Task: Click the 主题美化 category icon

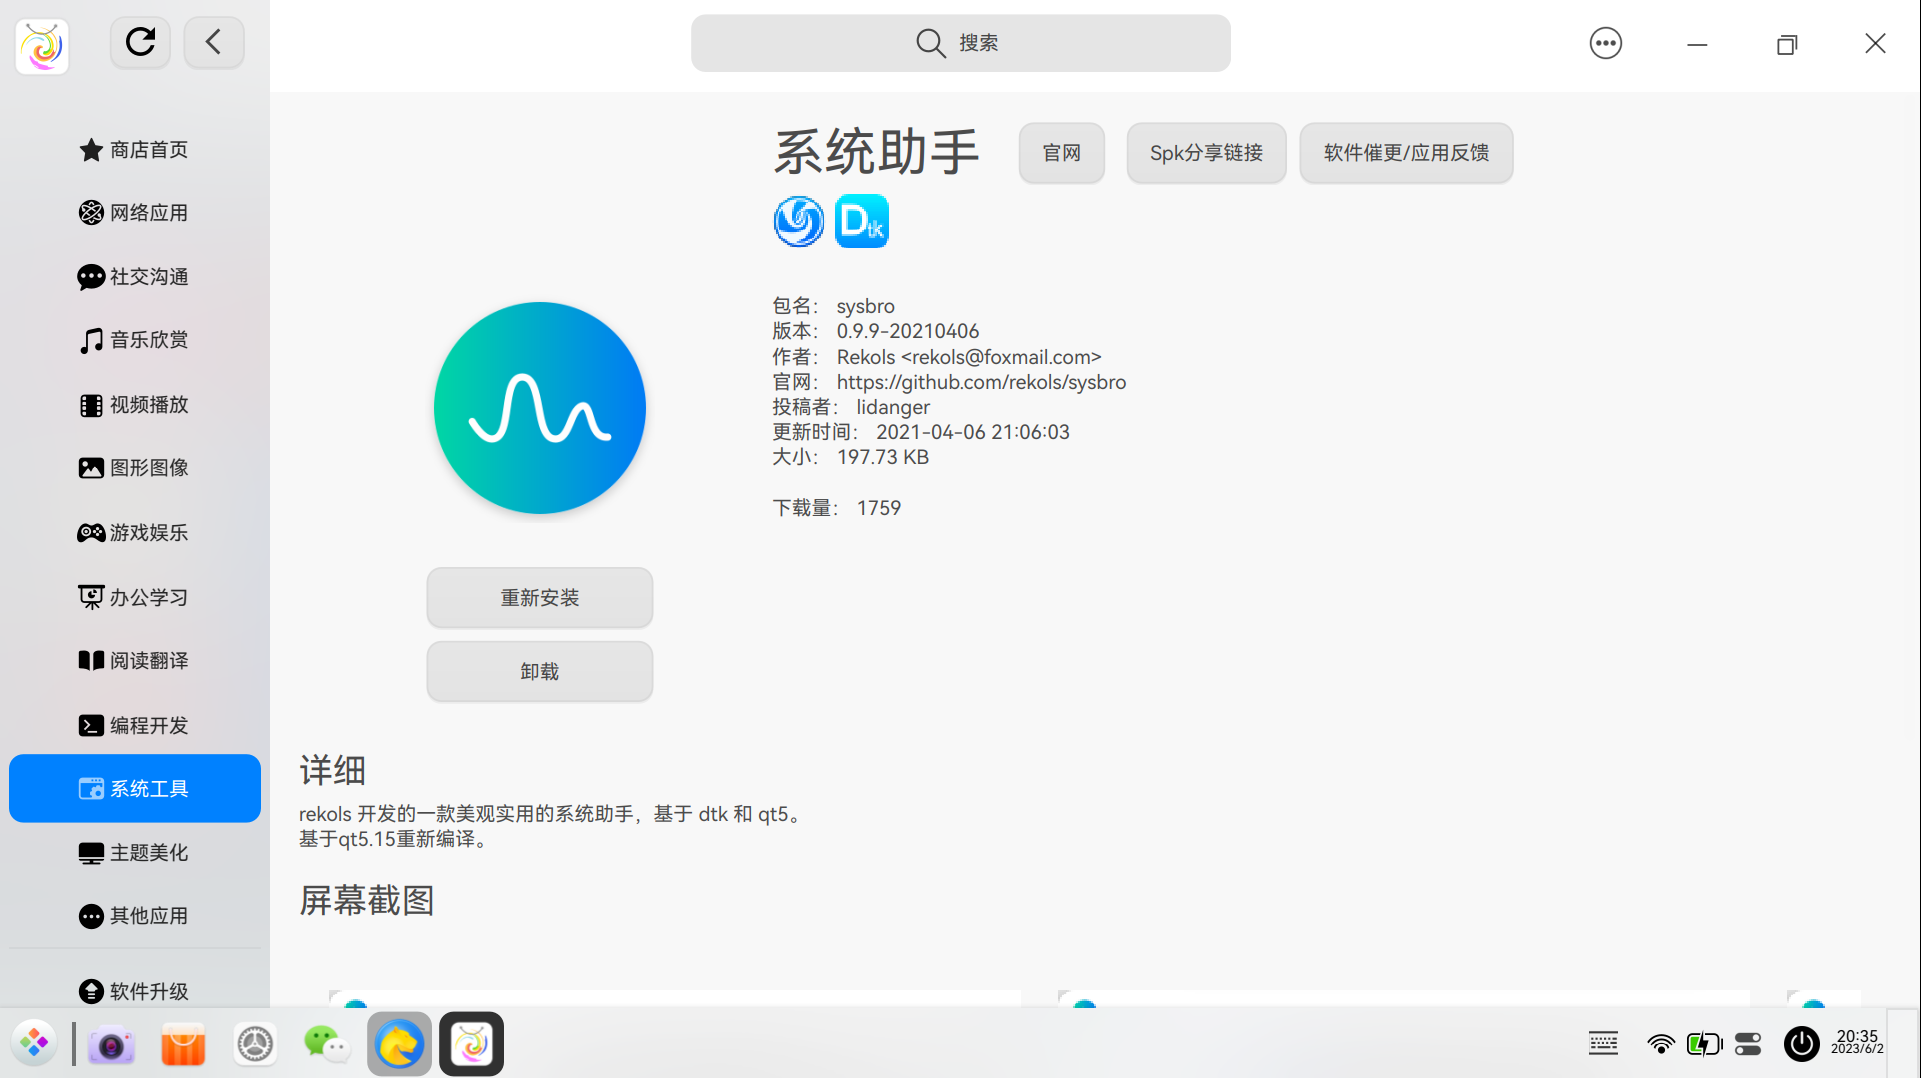Action: (x=91, y=852)
